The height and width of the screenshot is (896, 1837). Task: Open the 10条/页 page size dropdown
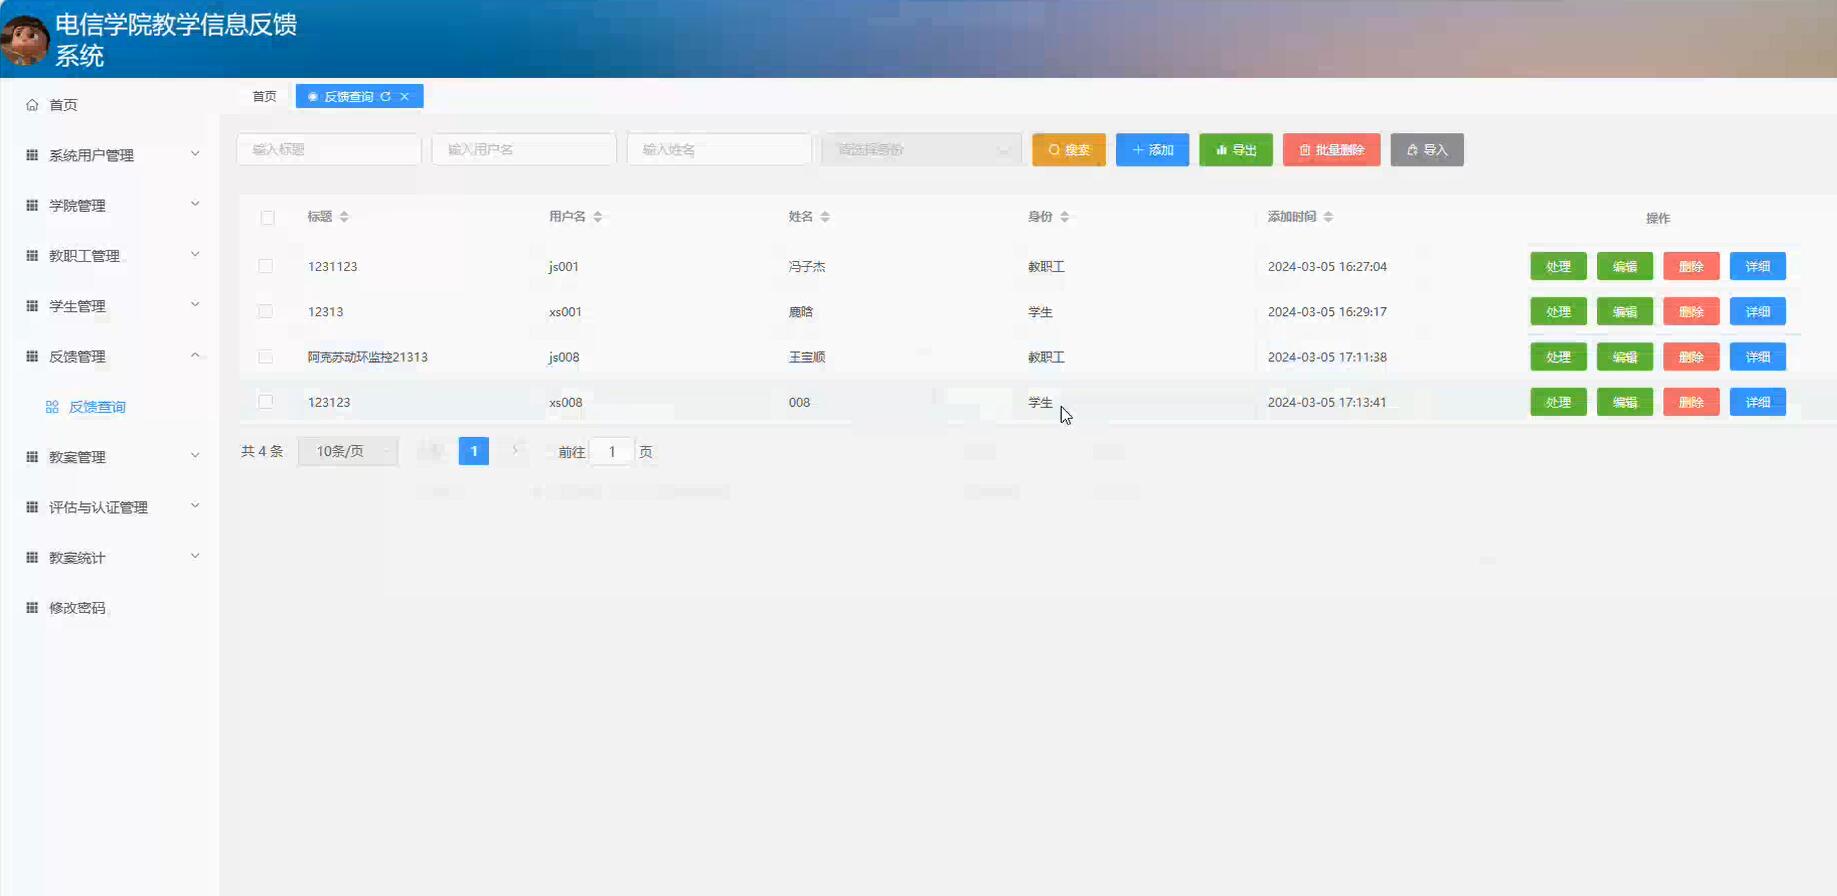coord(348,451)
